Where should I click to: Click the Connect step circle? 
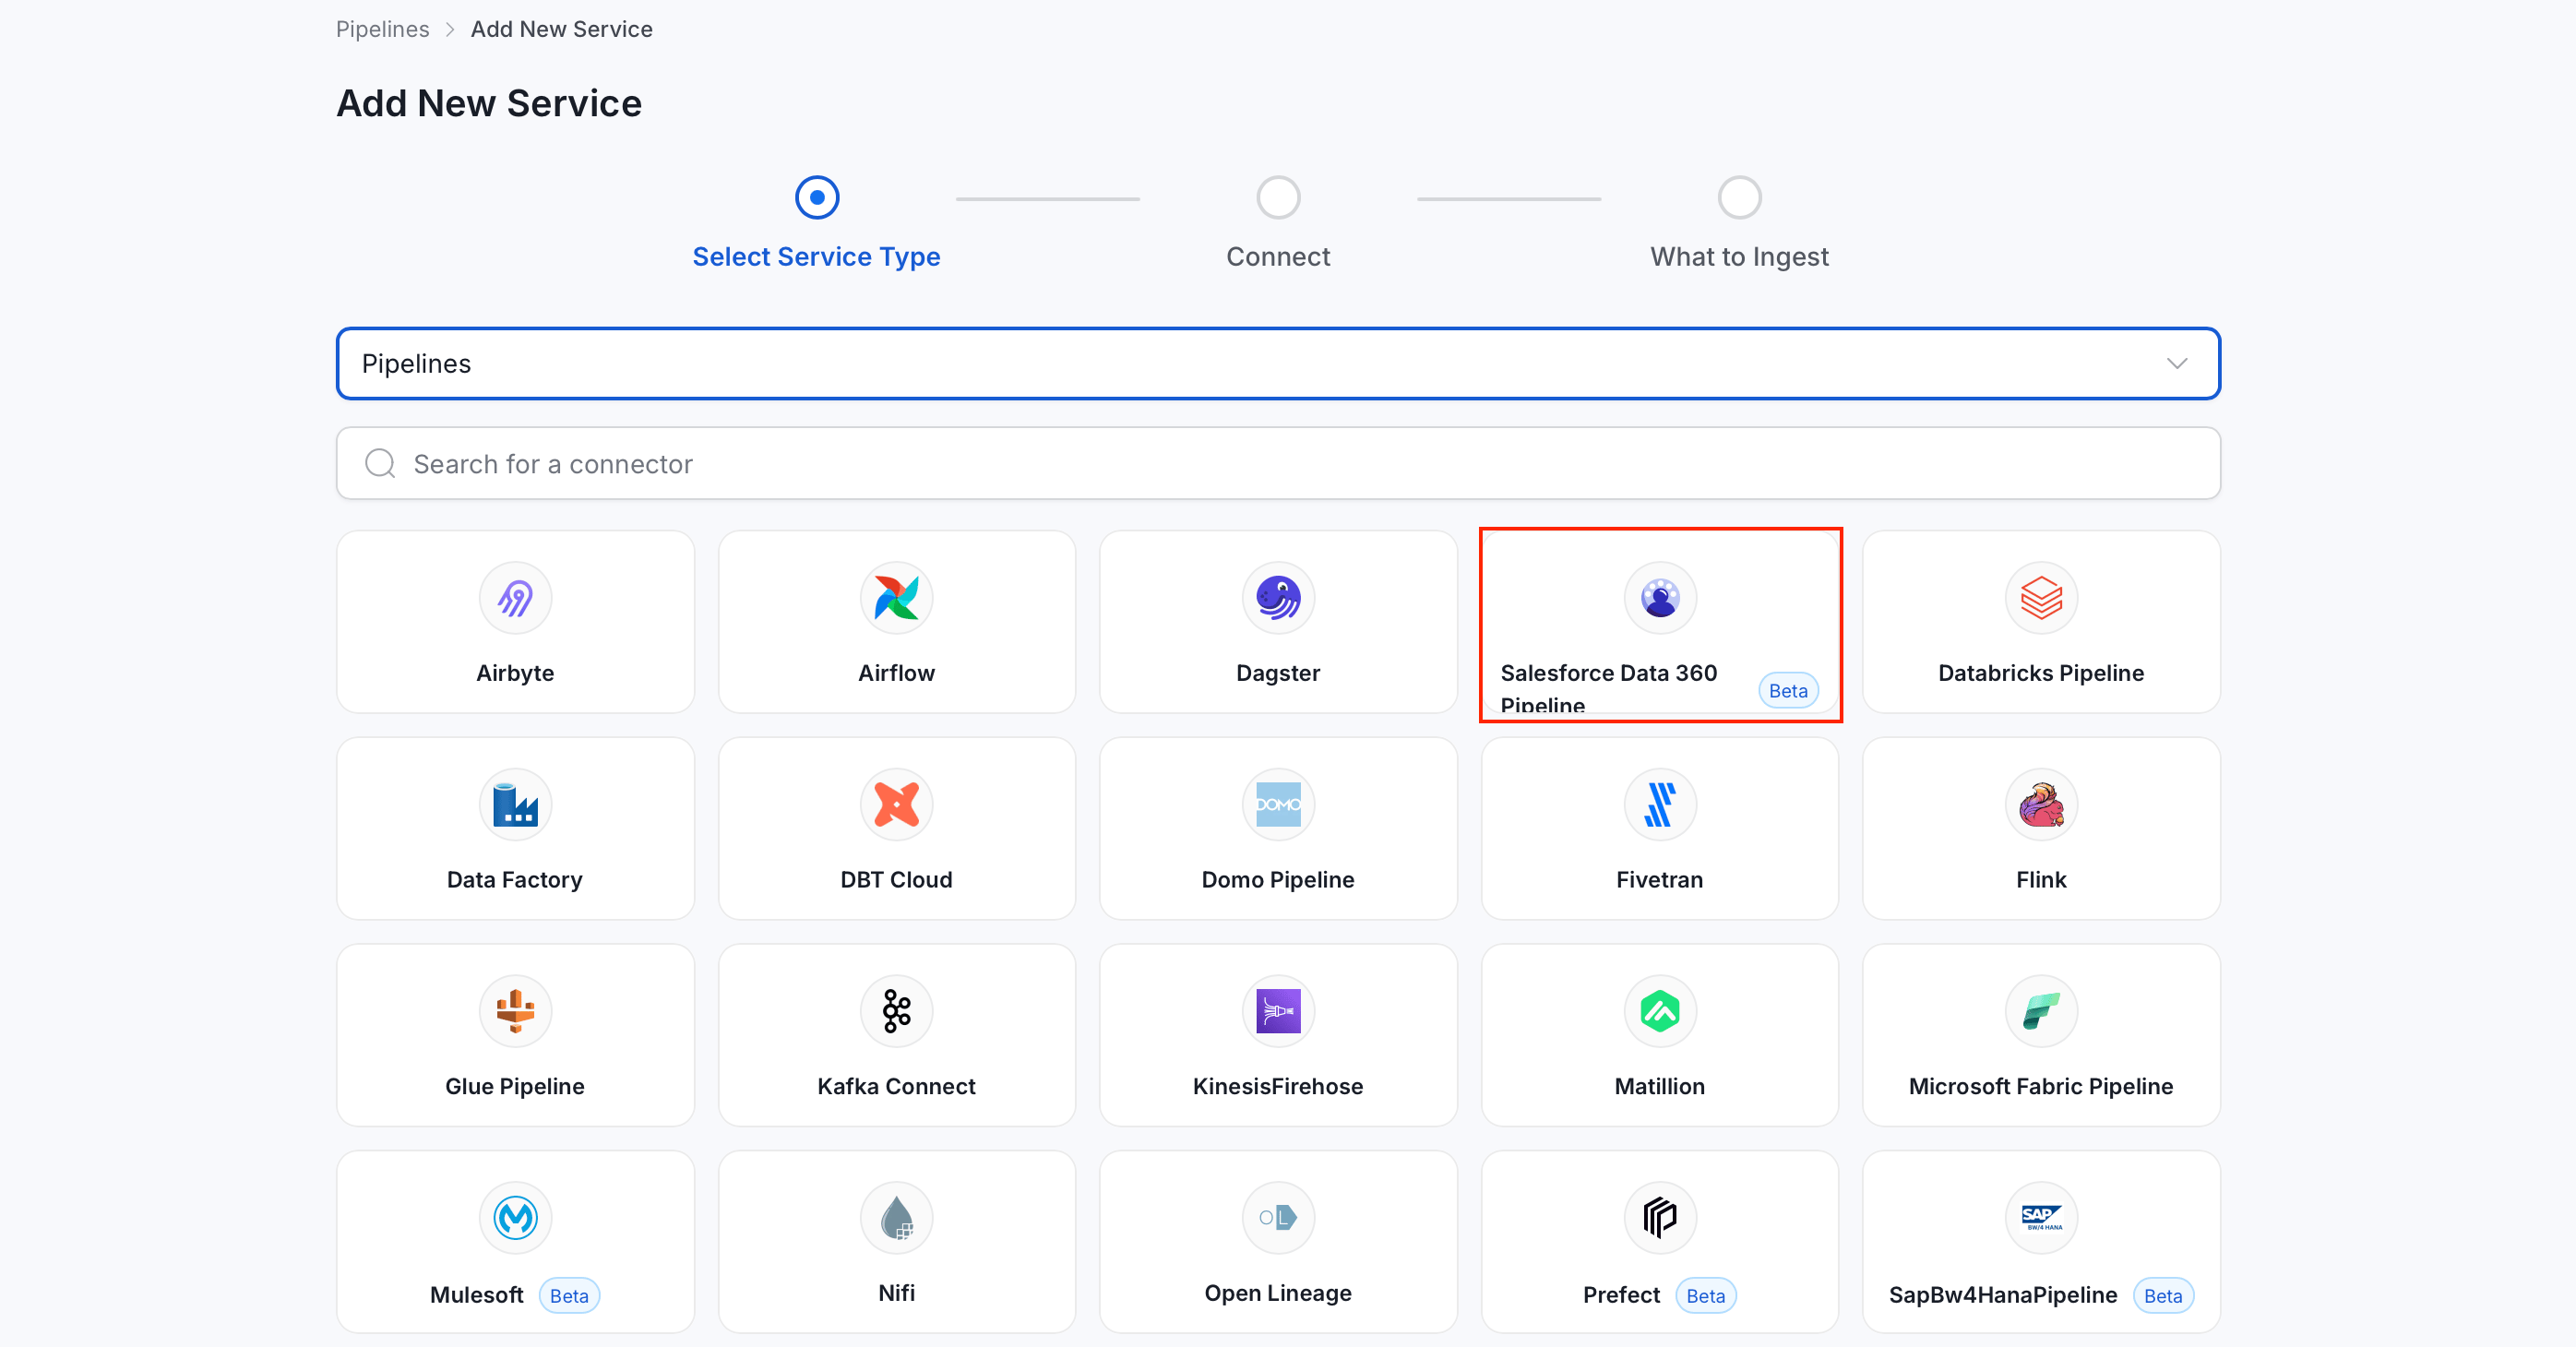click(1278, 198)
